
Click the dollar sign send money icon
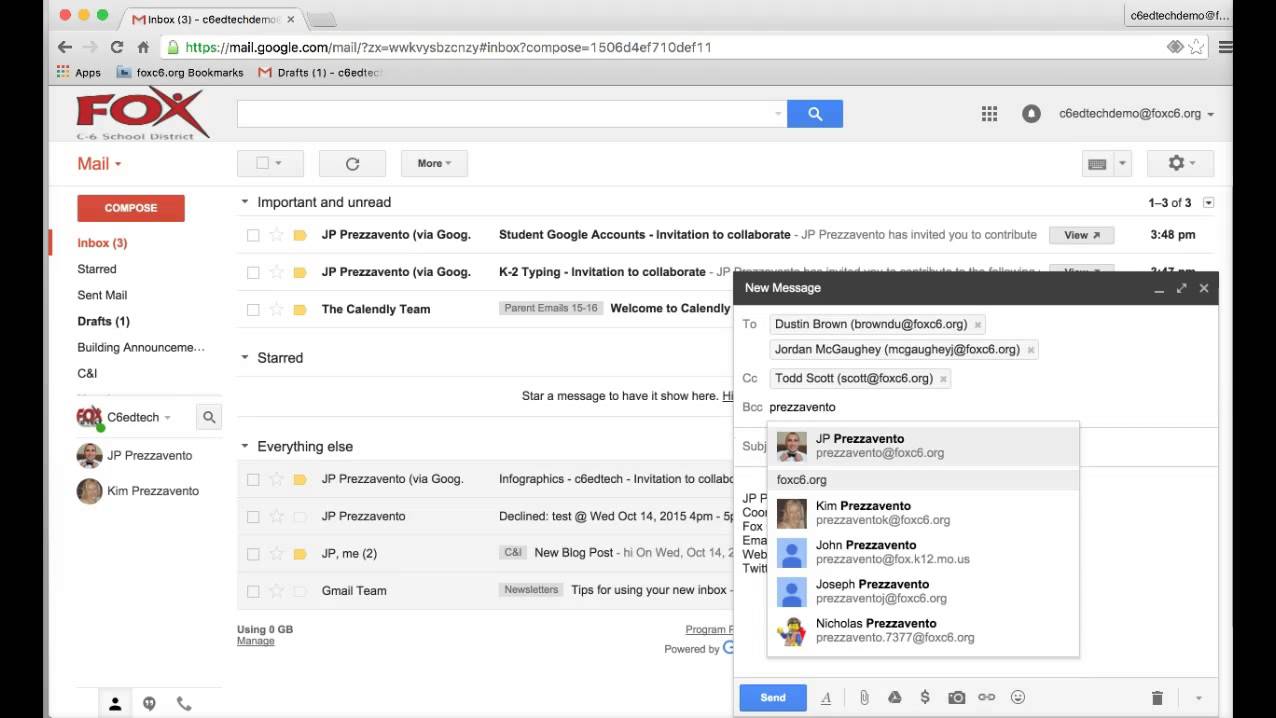coord(925,698)
